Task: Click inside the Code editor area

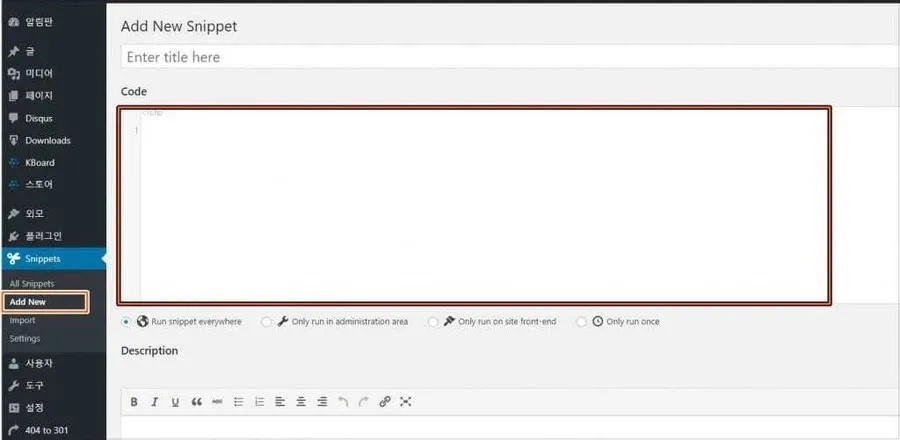Action: (480, 205)
